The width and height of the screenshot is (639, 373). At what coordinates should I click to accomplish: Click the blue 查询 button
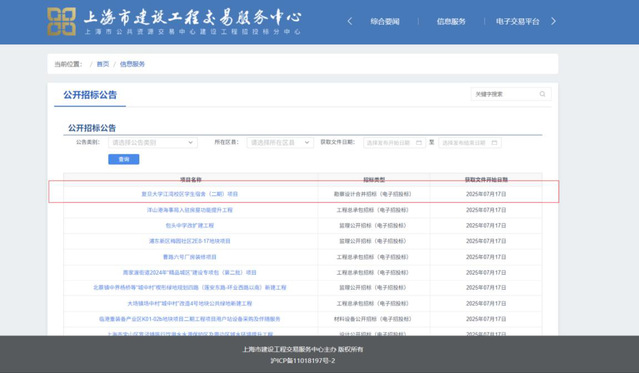tap(124, 159)
